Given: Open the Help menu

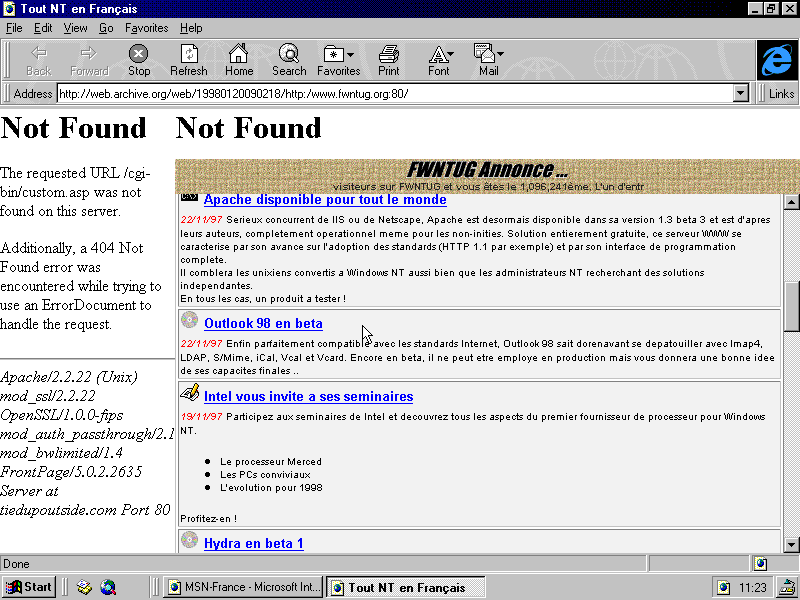Looking at the screenshot, I should (191, 28).
